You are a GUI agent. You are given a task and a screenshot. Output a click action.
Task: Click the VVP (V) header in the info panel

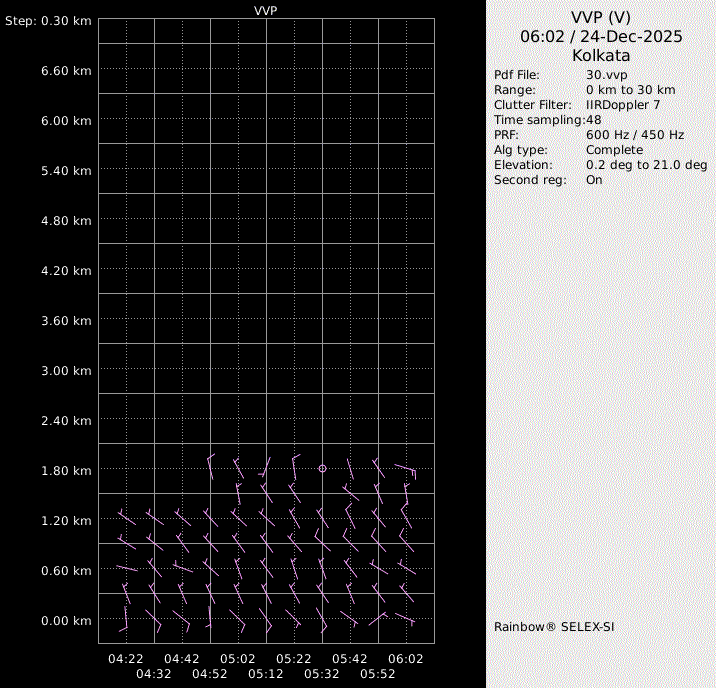coord(601,17)
